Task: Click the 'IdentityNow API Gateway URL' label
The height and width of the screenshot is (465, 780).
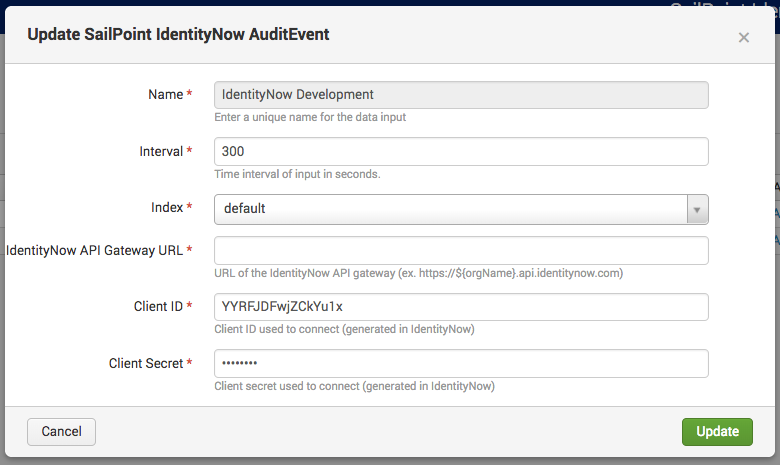Action: point(95,250)
